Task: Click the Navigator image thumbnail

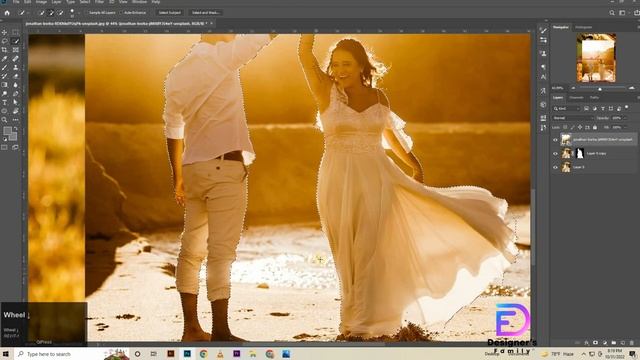Action: click(x=596, y=58)
